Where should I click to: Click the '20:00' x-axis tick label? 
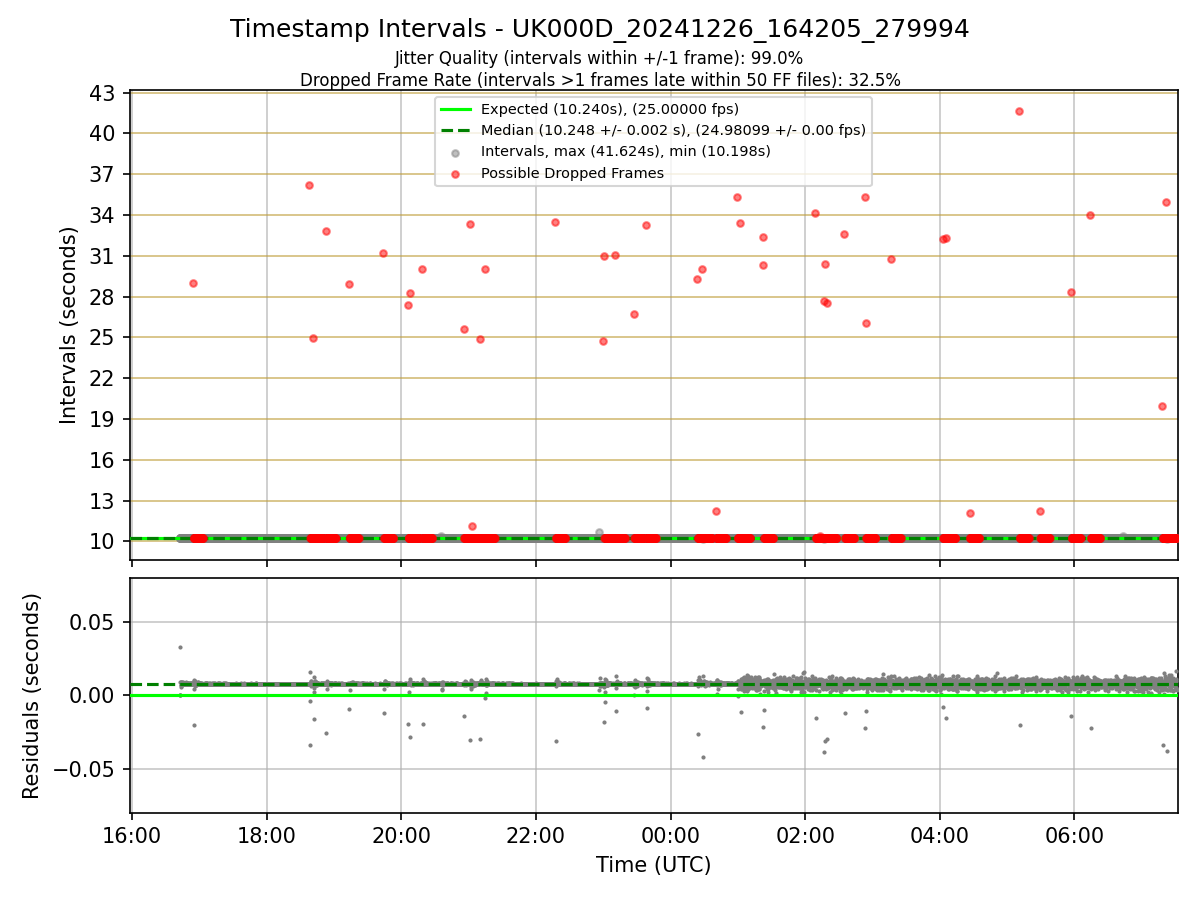point(401,834)
